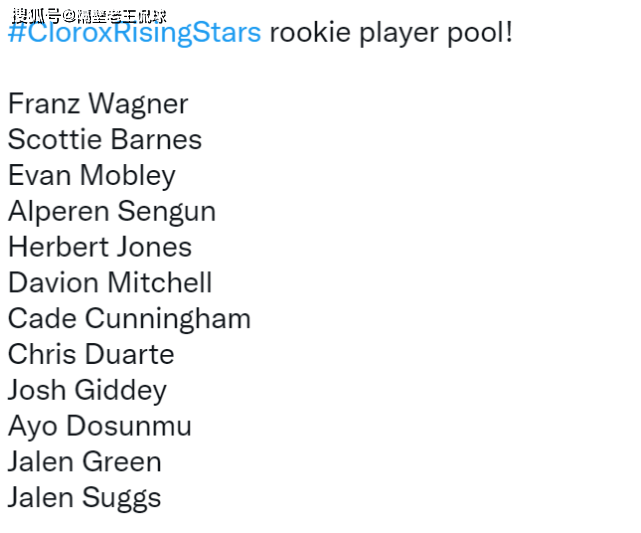The image size is (641, 533).
Task: Click the Jalen Green line
Action: [84, 462]
